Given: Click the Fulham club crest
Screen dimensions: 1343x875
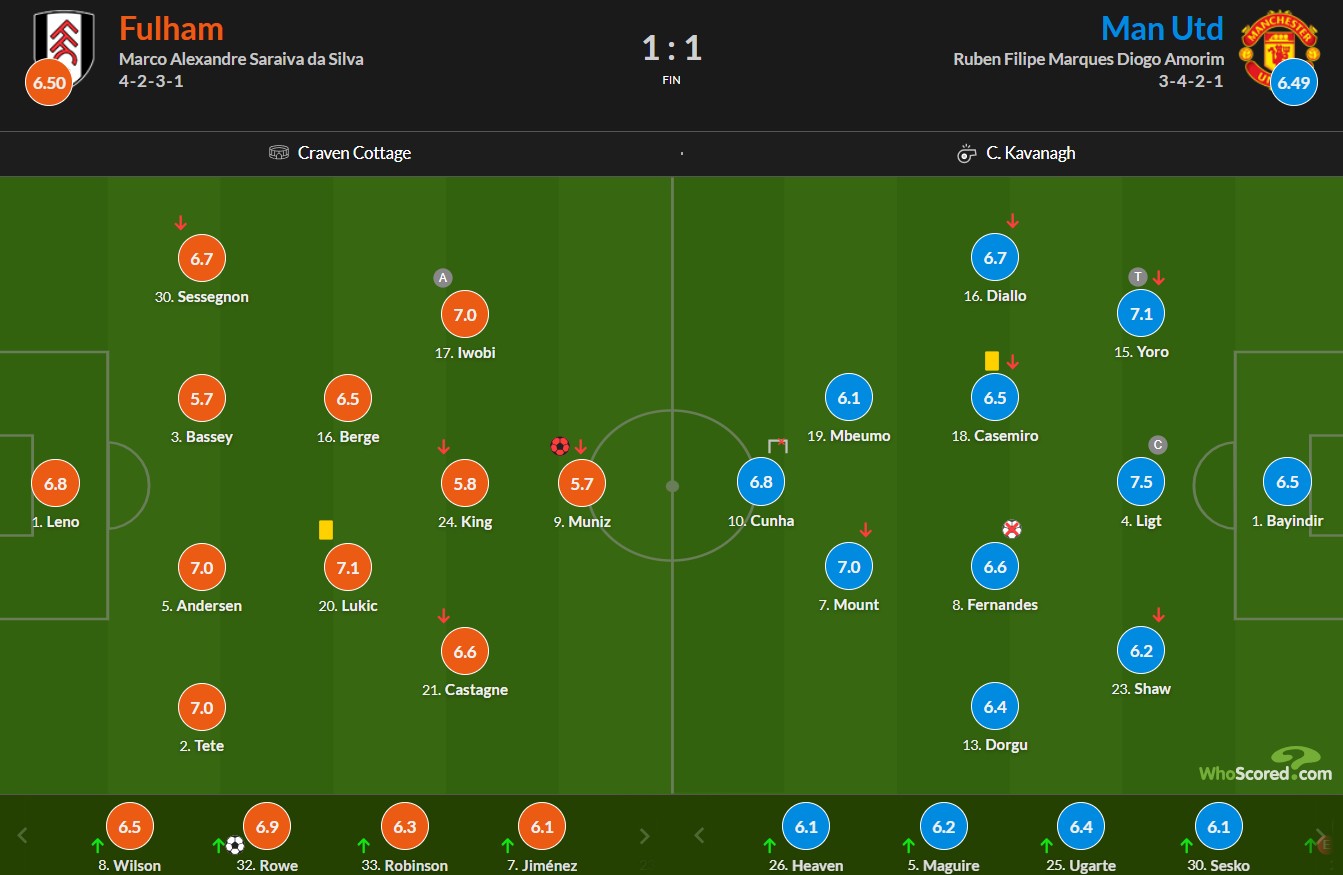Looking at the screenshot, I should pyautogui.click(x=64, y=45).
